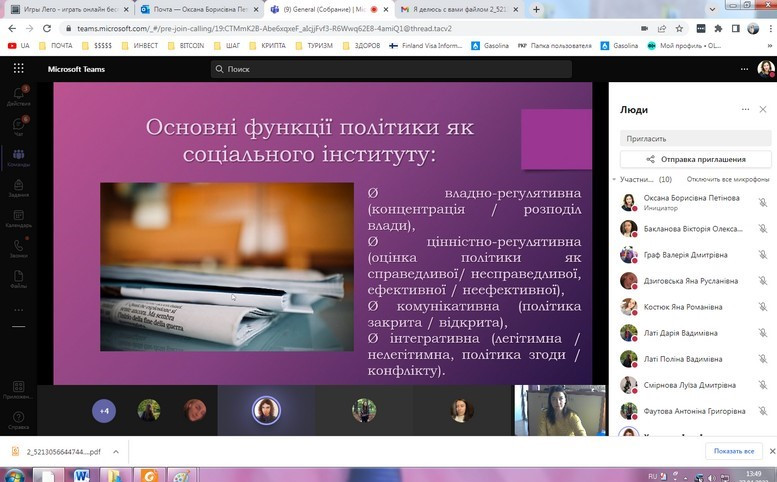The width and height of the screenshot is (777, 482).
Task: Open the ИНВЕСТ bookmark folder
Action: (140, 46)
